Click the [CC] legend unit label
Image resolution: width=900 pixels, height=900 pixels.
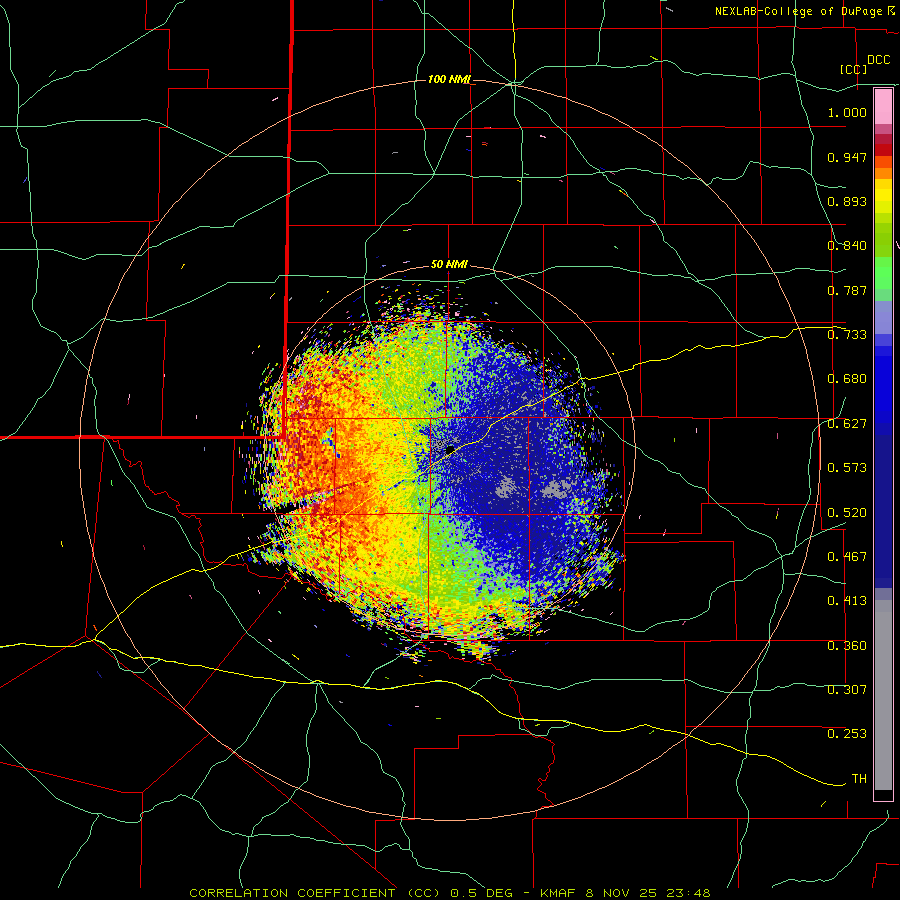pyautogui.click(x=854, y=69)
